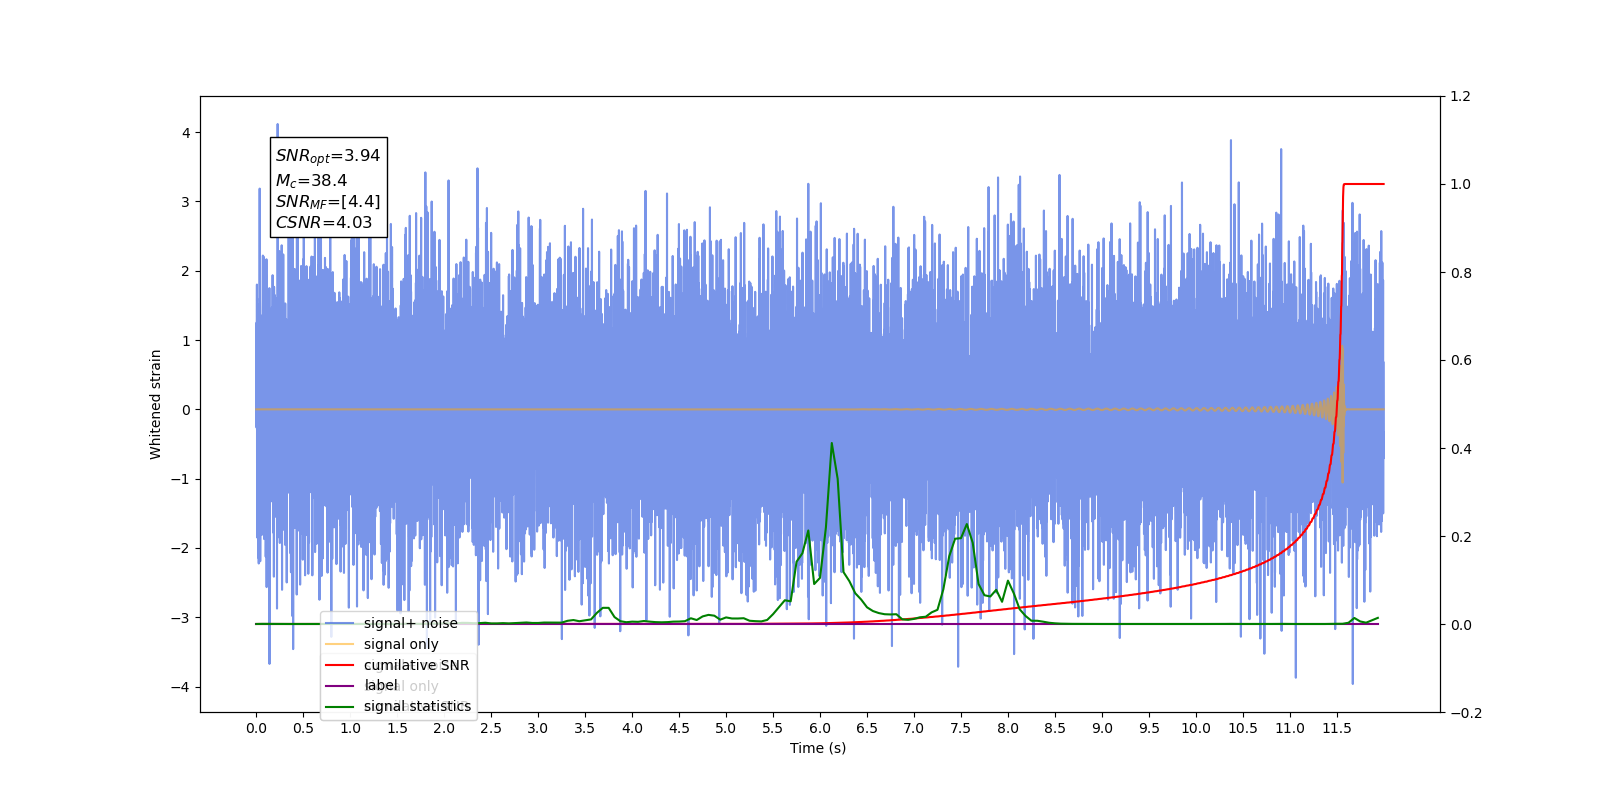Click the blue line sample in legend

(340, 623)
